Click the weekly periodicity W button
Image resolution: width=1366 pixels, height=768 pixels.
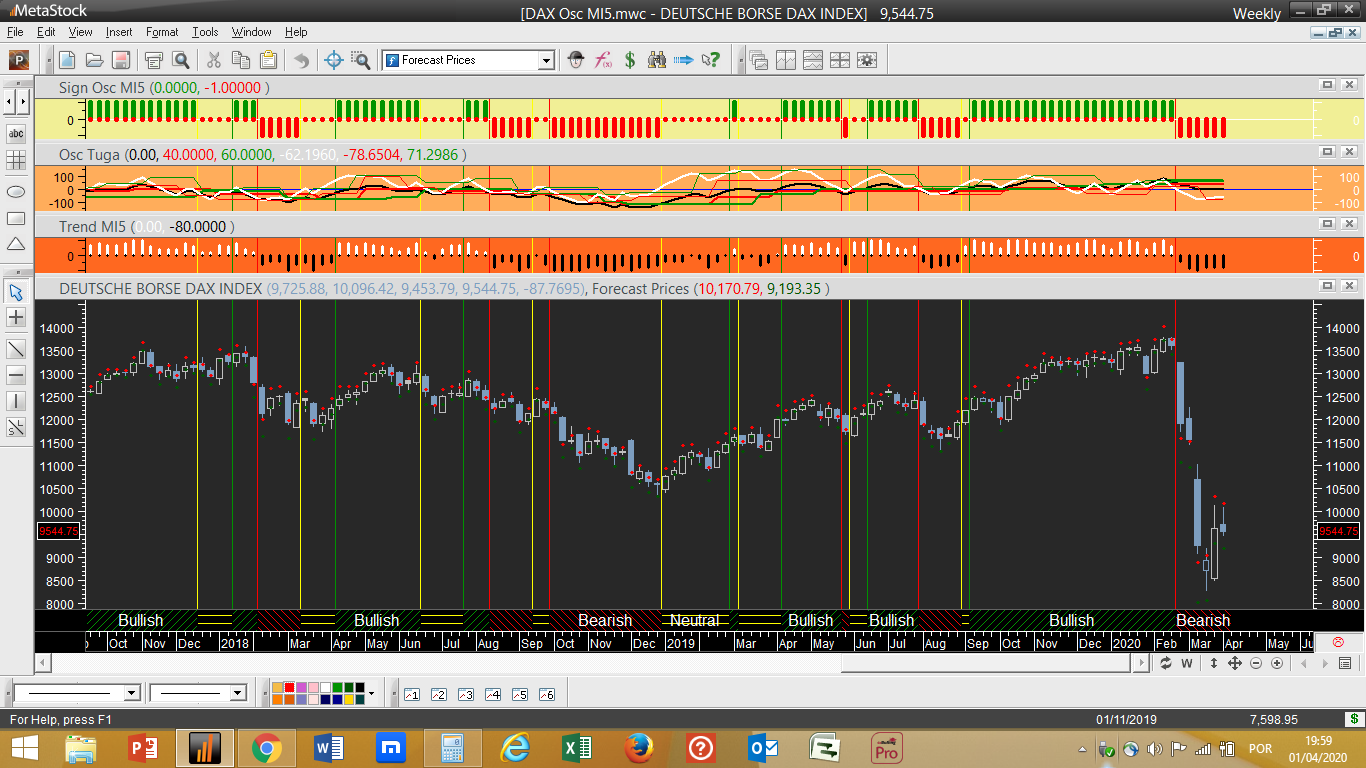pyautogui.click(x=1187, y=663)
